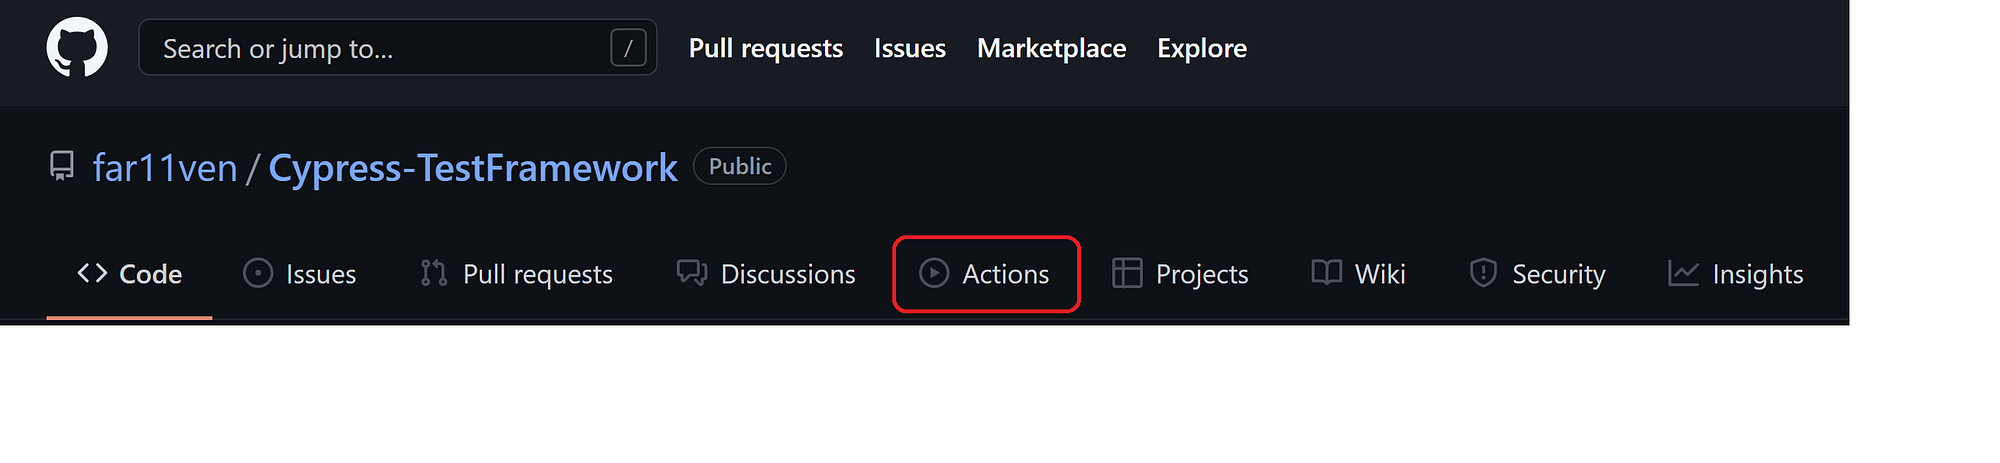This screenshot has width=2000, height=463.
Task: Click the slash shortcut key in search
Action: (x=628, y=47)
